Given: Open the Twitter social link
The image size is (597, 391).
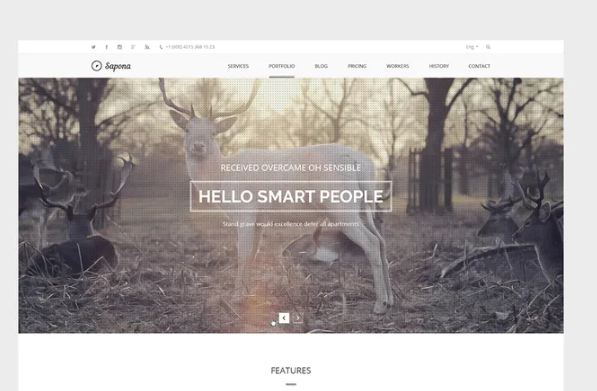Looking at the screenshot, I should (x=93, y=47).
